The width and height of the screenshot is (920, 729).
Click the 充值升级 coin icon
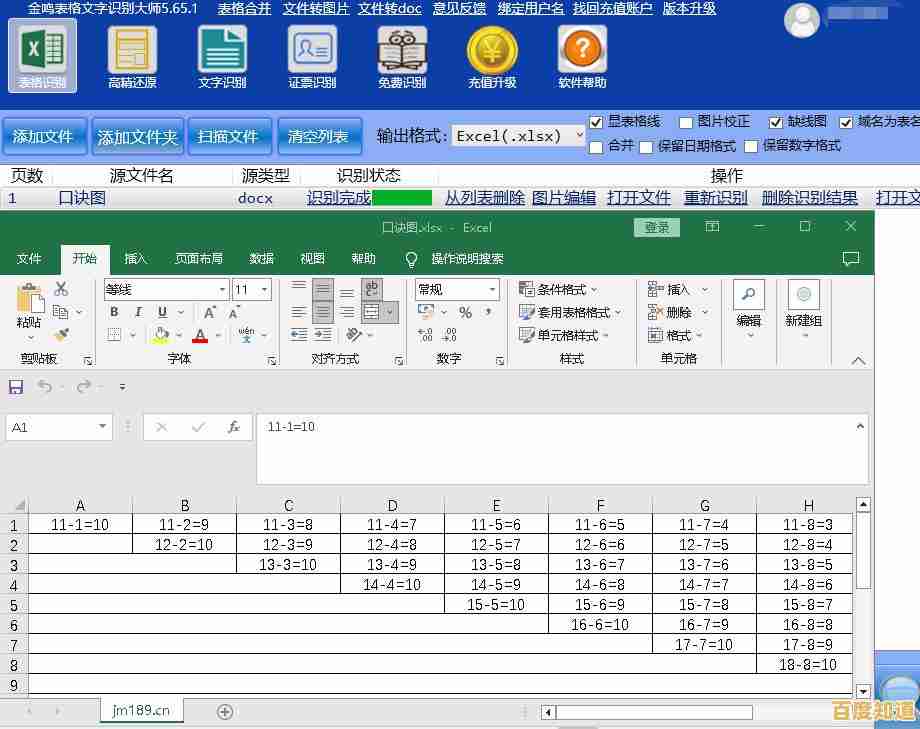click(491, 50)
